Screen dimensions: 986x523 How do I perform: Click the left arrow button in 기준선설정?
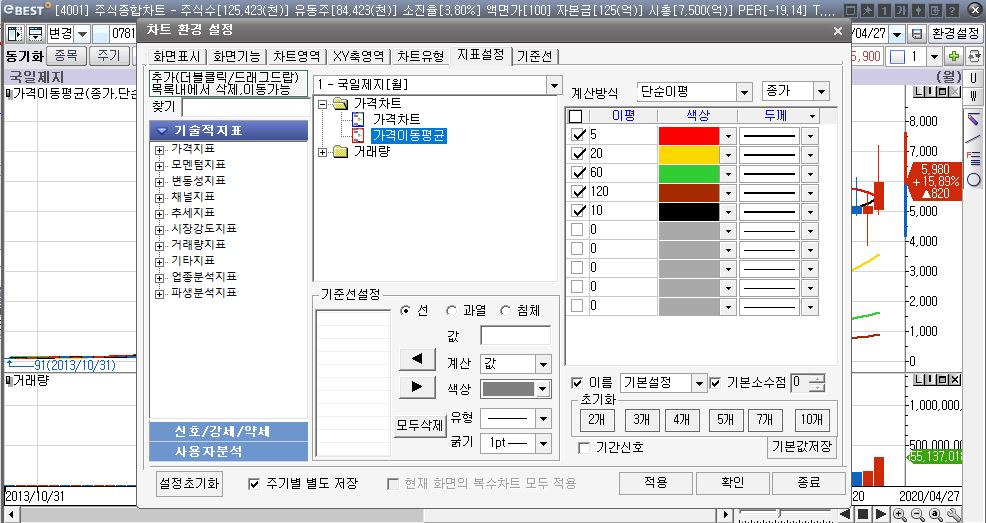tap(417, 359)
